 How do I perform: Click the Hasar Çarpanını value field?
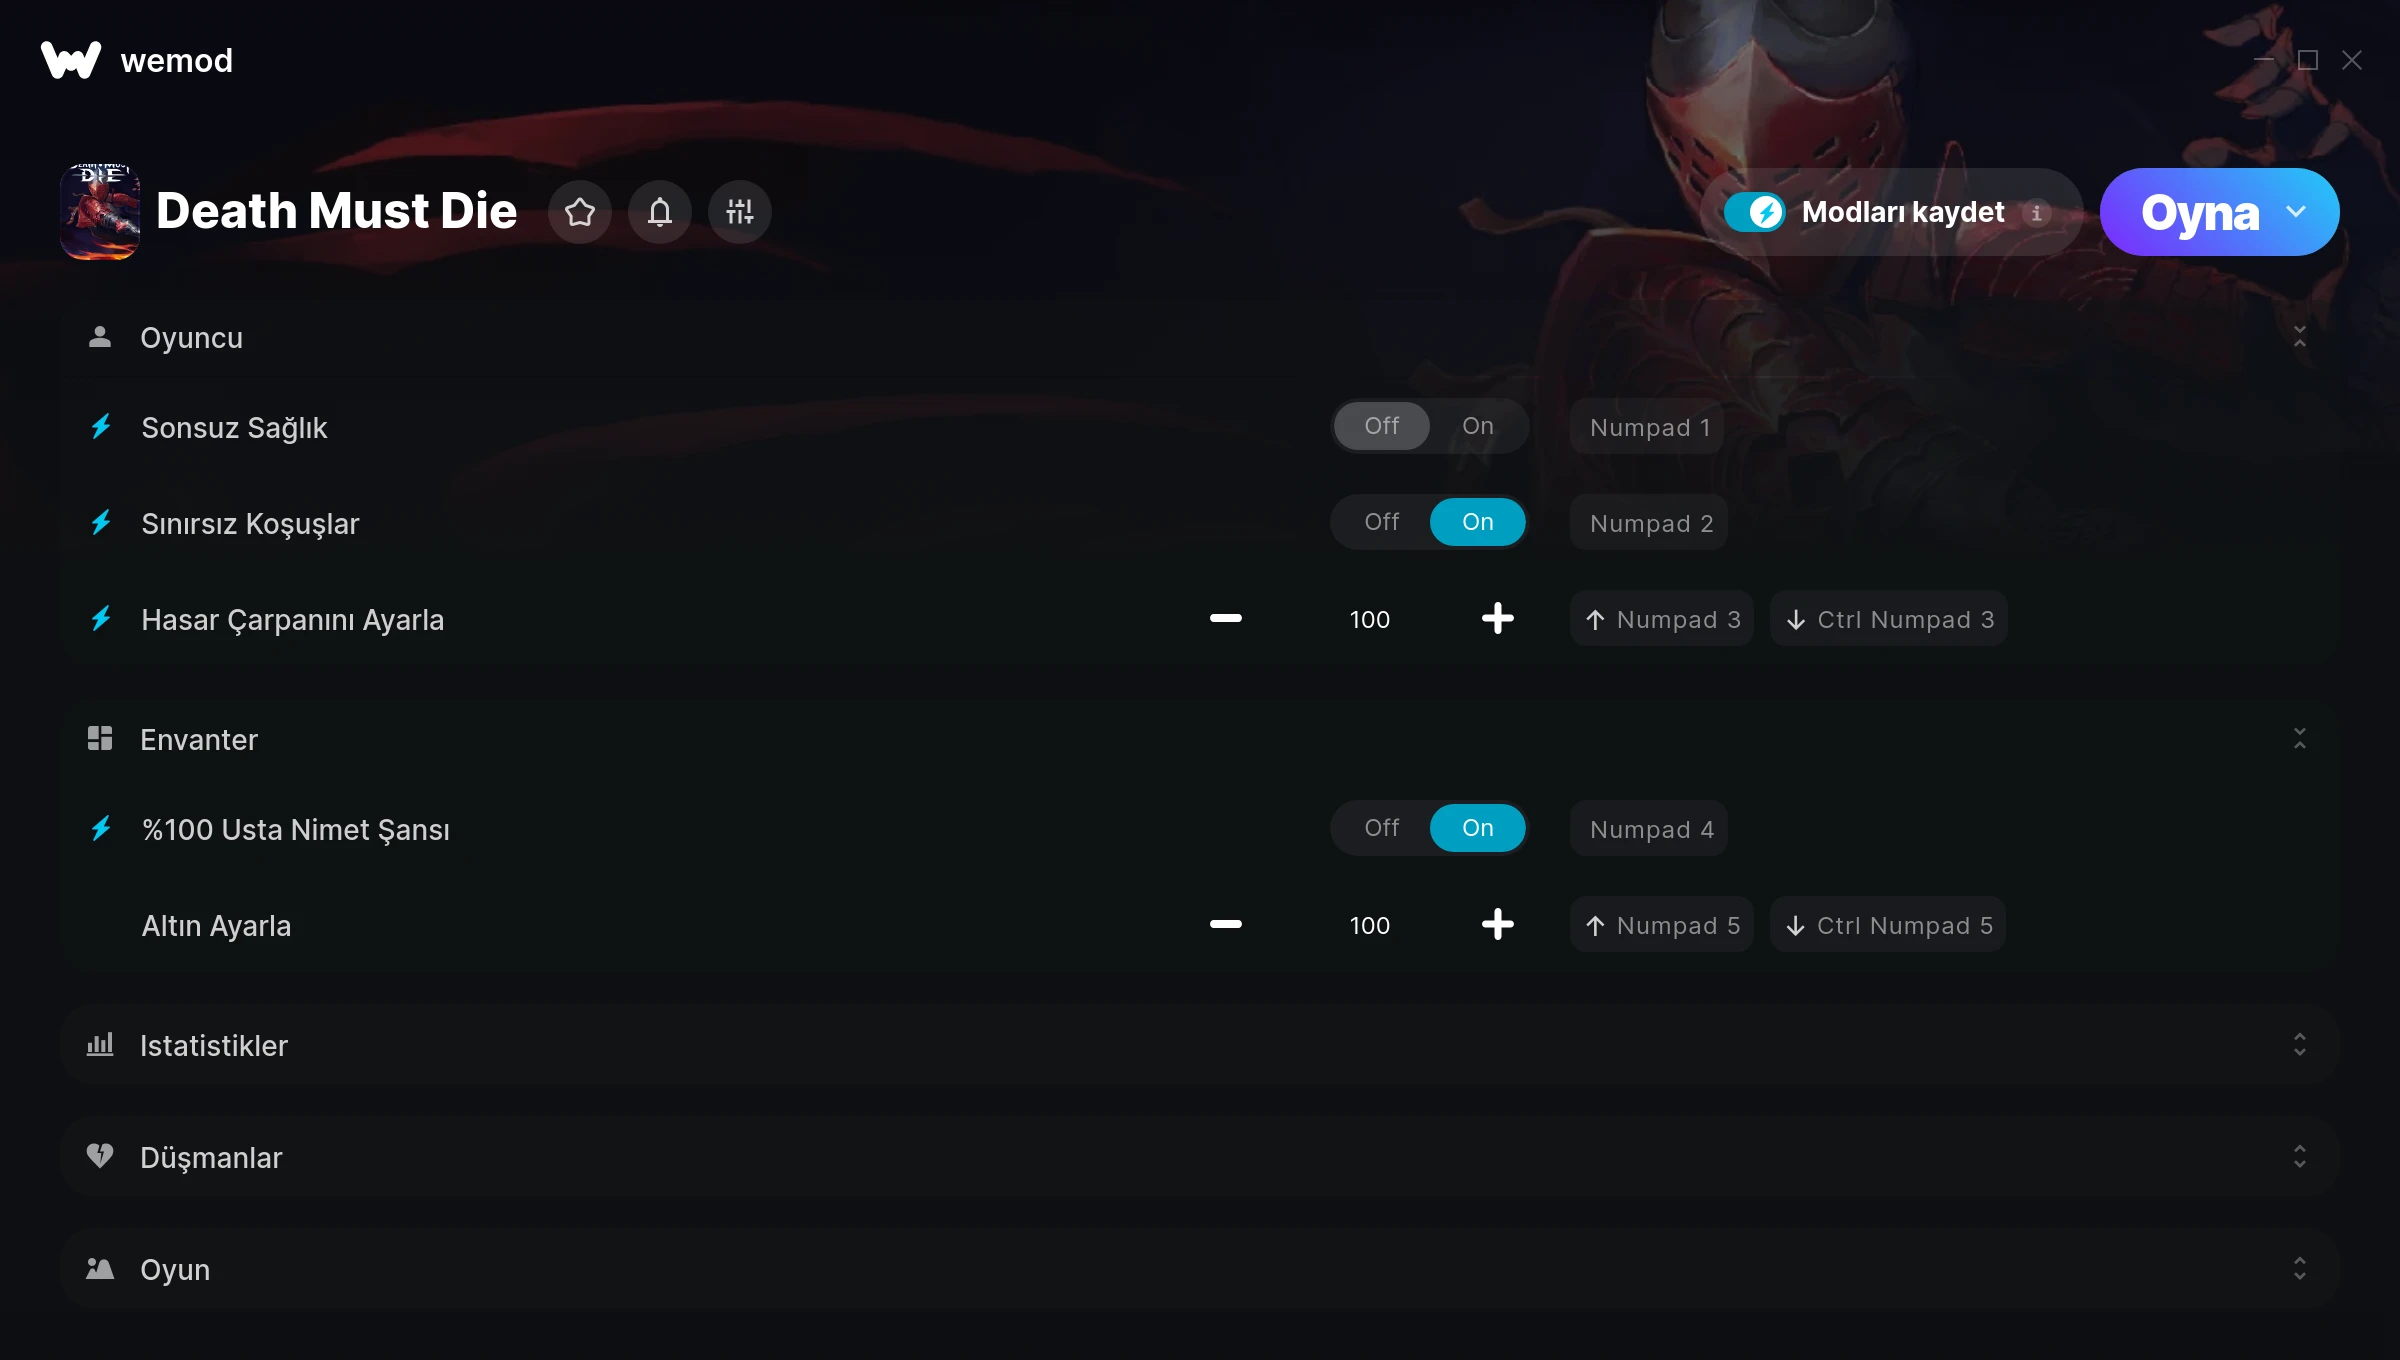(1370, 619)
